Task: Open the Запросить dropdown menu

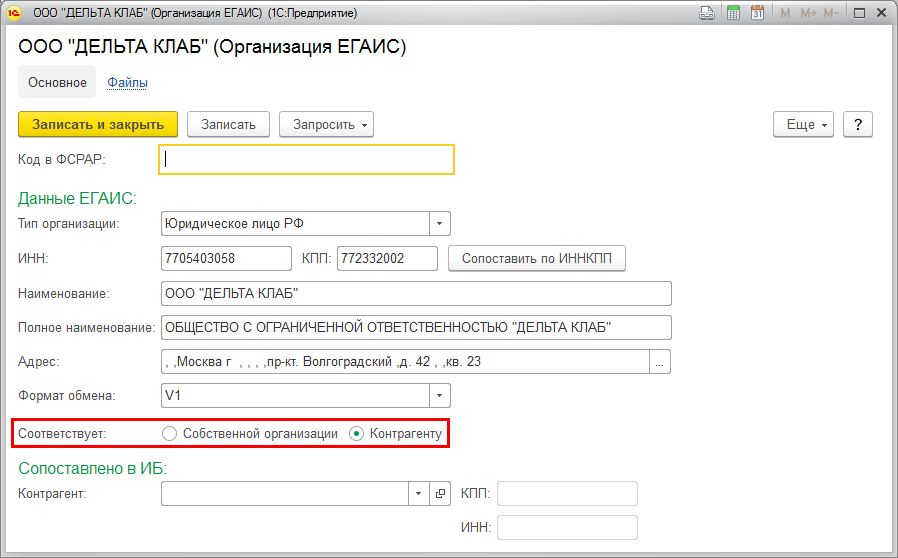Action: (326, 124)
